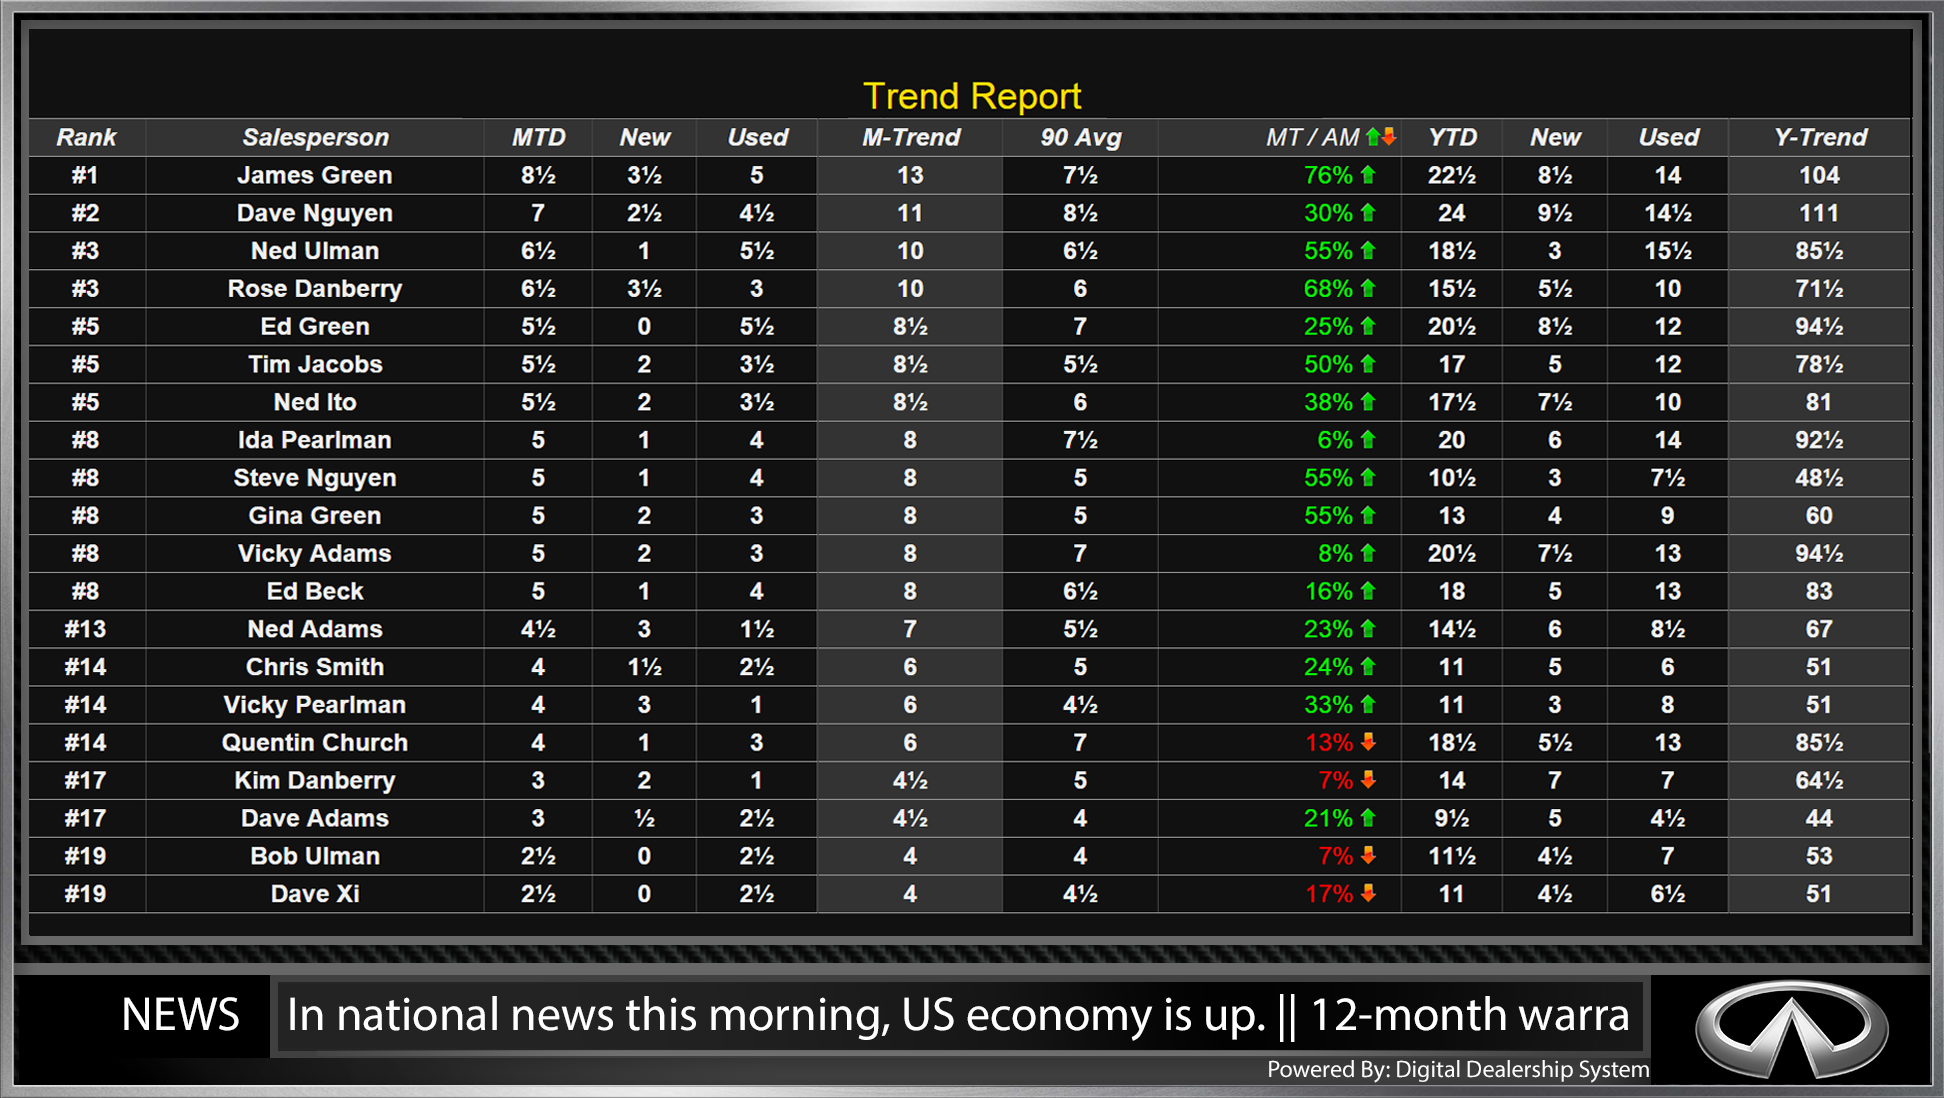Toggle sorting on the MTD column header
The height and width of the screenshot is (1098, 1944).
[x=538, y=137]
